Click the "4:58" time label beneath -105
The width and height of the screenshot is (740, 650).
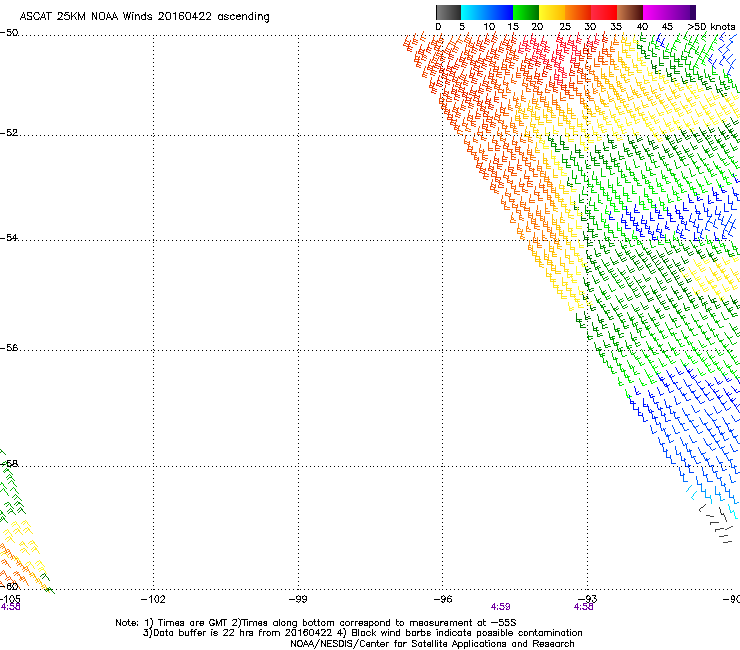click(x=10, y=607)
